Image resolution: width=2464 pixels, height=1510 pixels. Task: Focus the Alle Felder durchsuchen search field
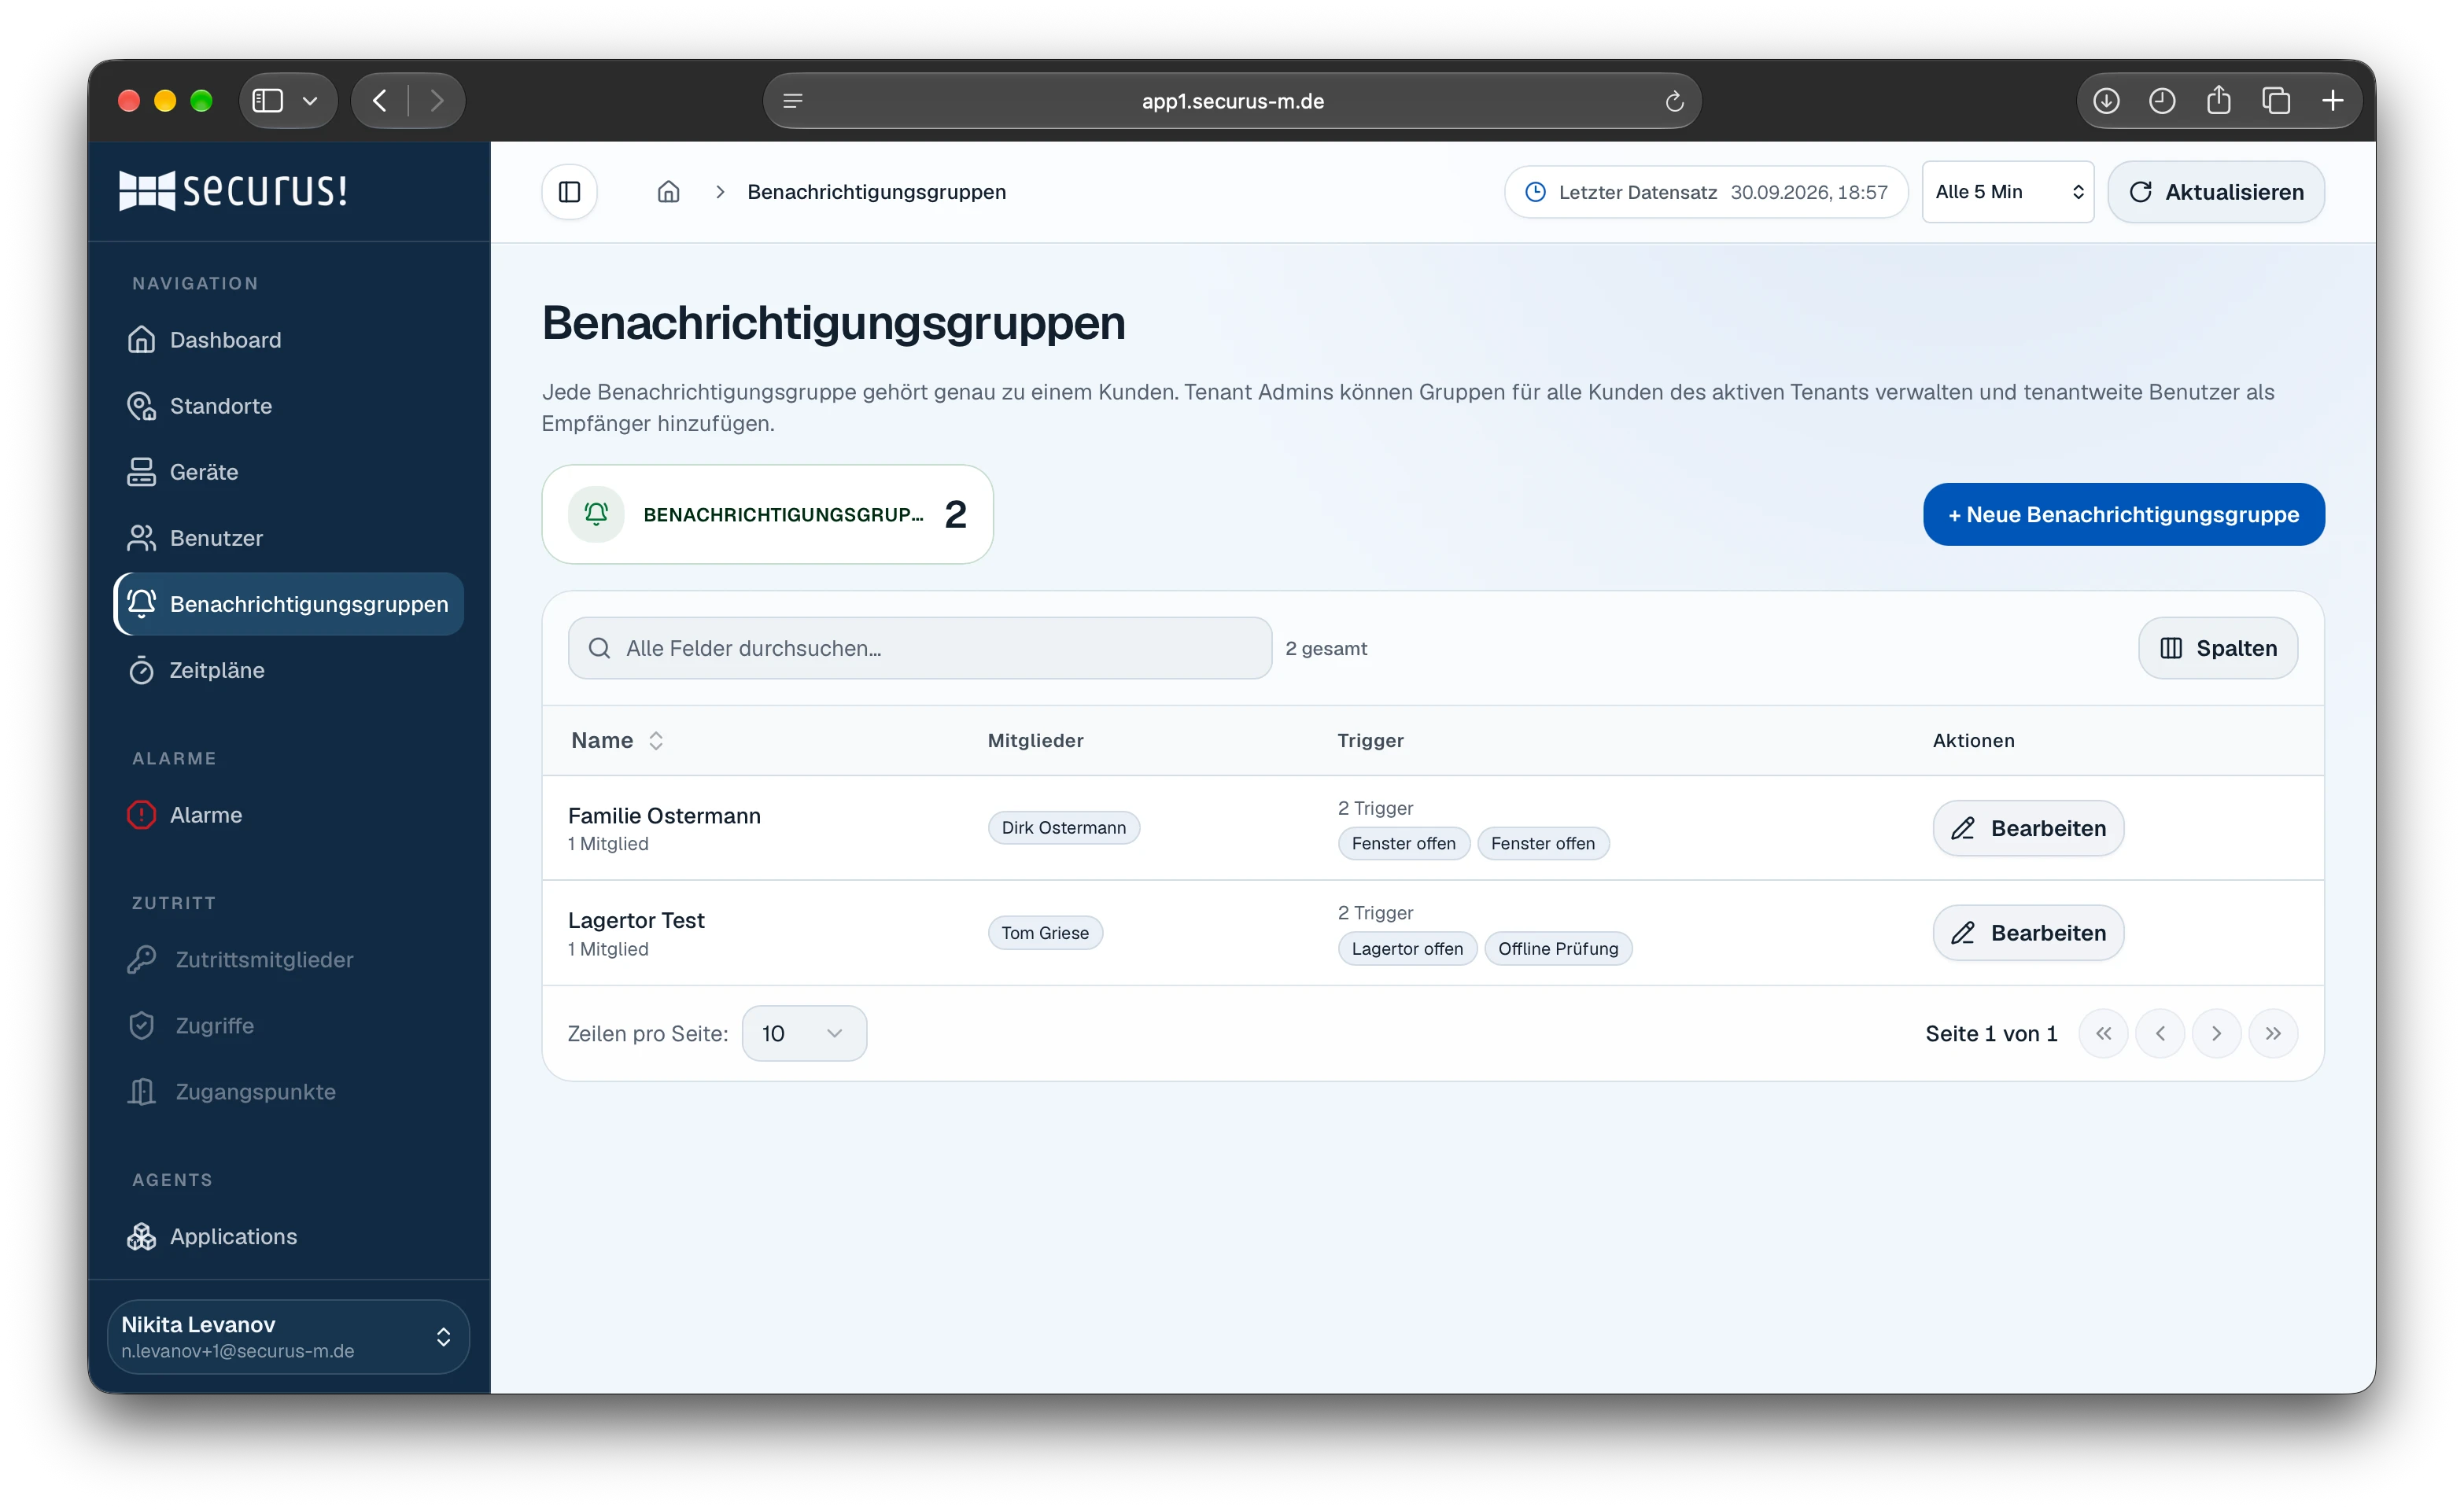[x=919, y=648]
